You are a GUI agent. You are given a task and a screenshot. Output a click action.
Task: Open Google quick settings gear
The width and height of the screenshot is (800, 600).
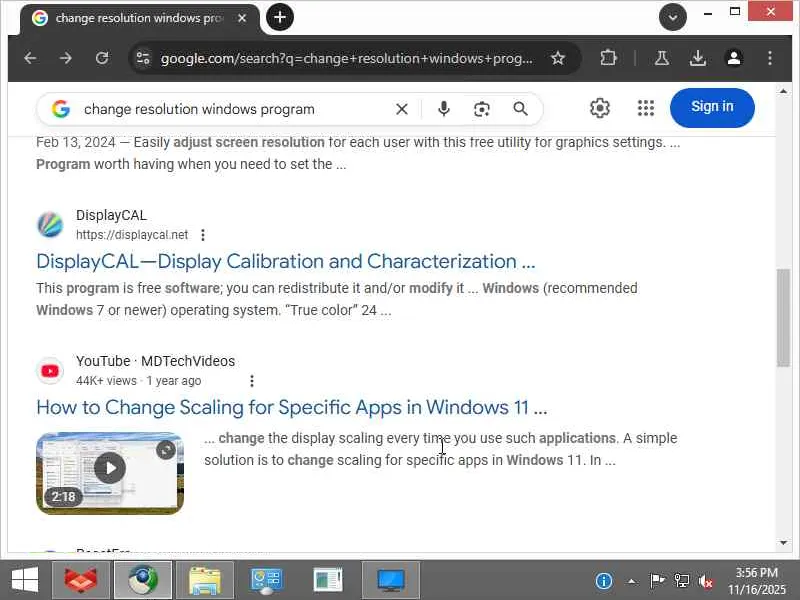(600, 108)
